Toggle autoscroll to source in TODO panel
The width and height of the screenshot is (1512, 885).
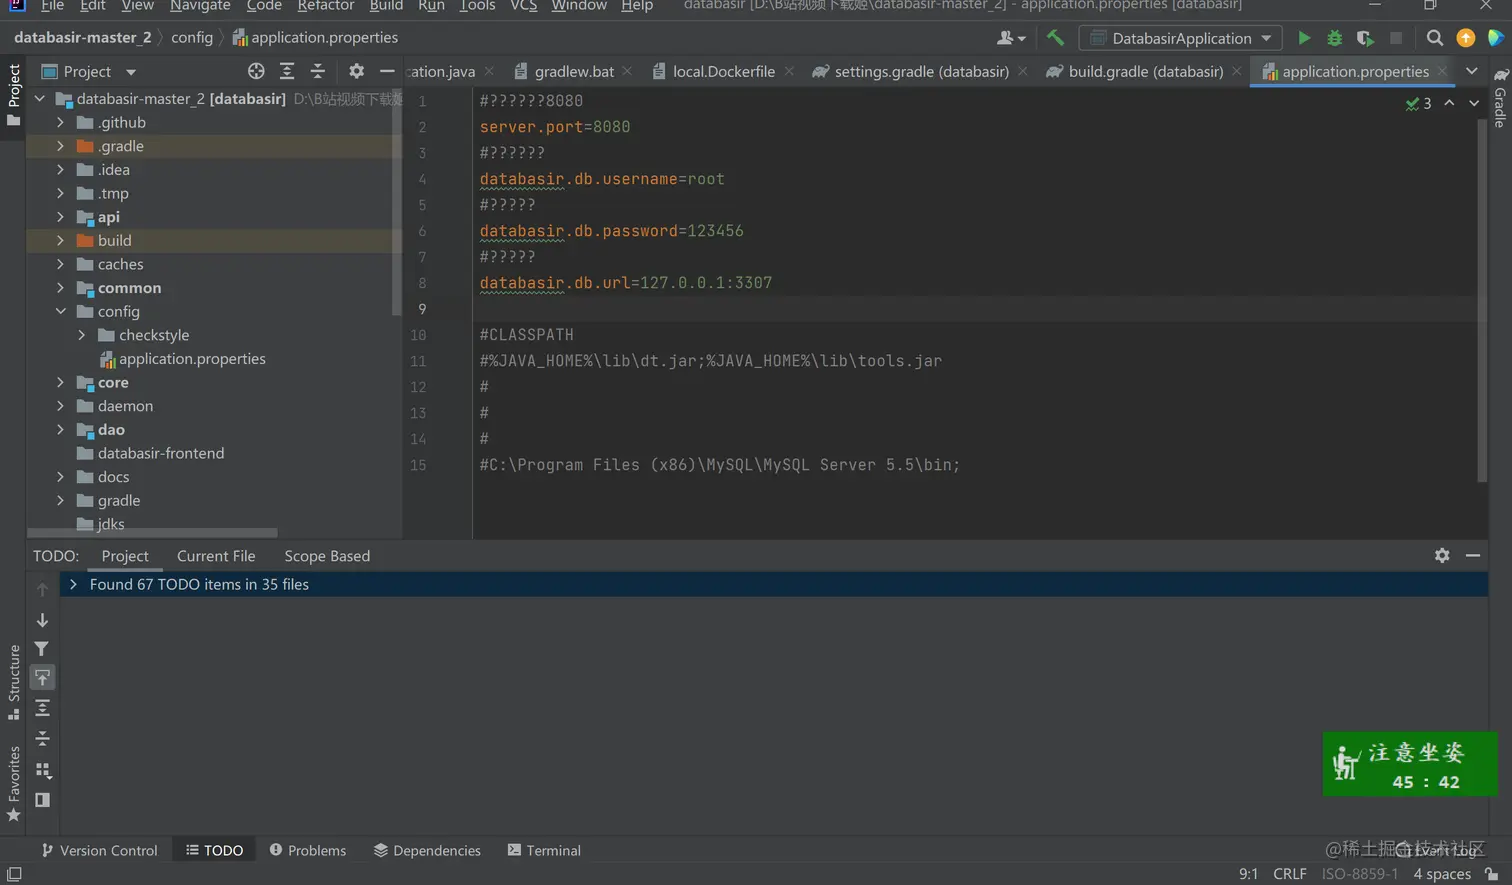click(42, 678)
